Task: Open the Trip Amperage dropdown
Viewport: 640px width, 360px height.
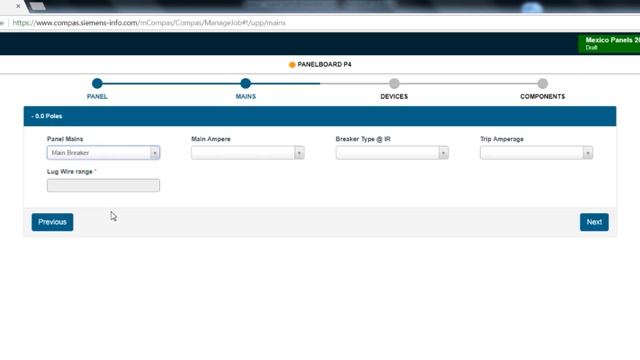Action: click(x=536, y=153)
